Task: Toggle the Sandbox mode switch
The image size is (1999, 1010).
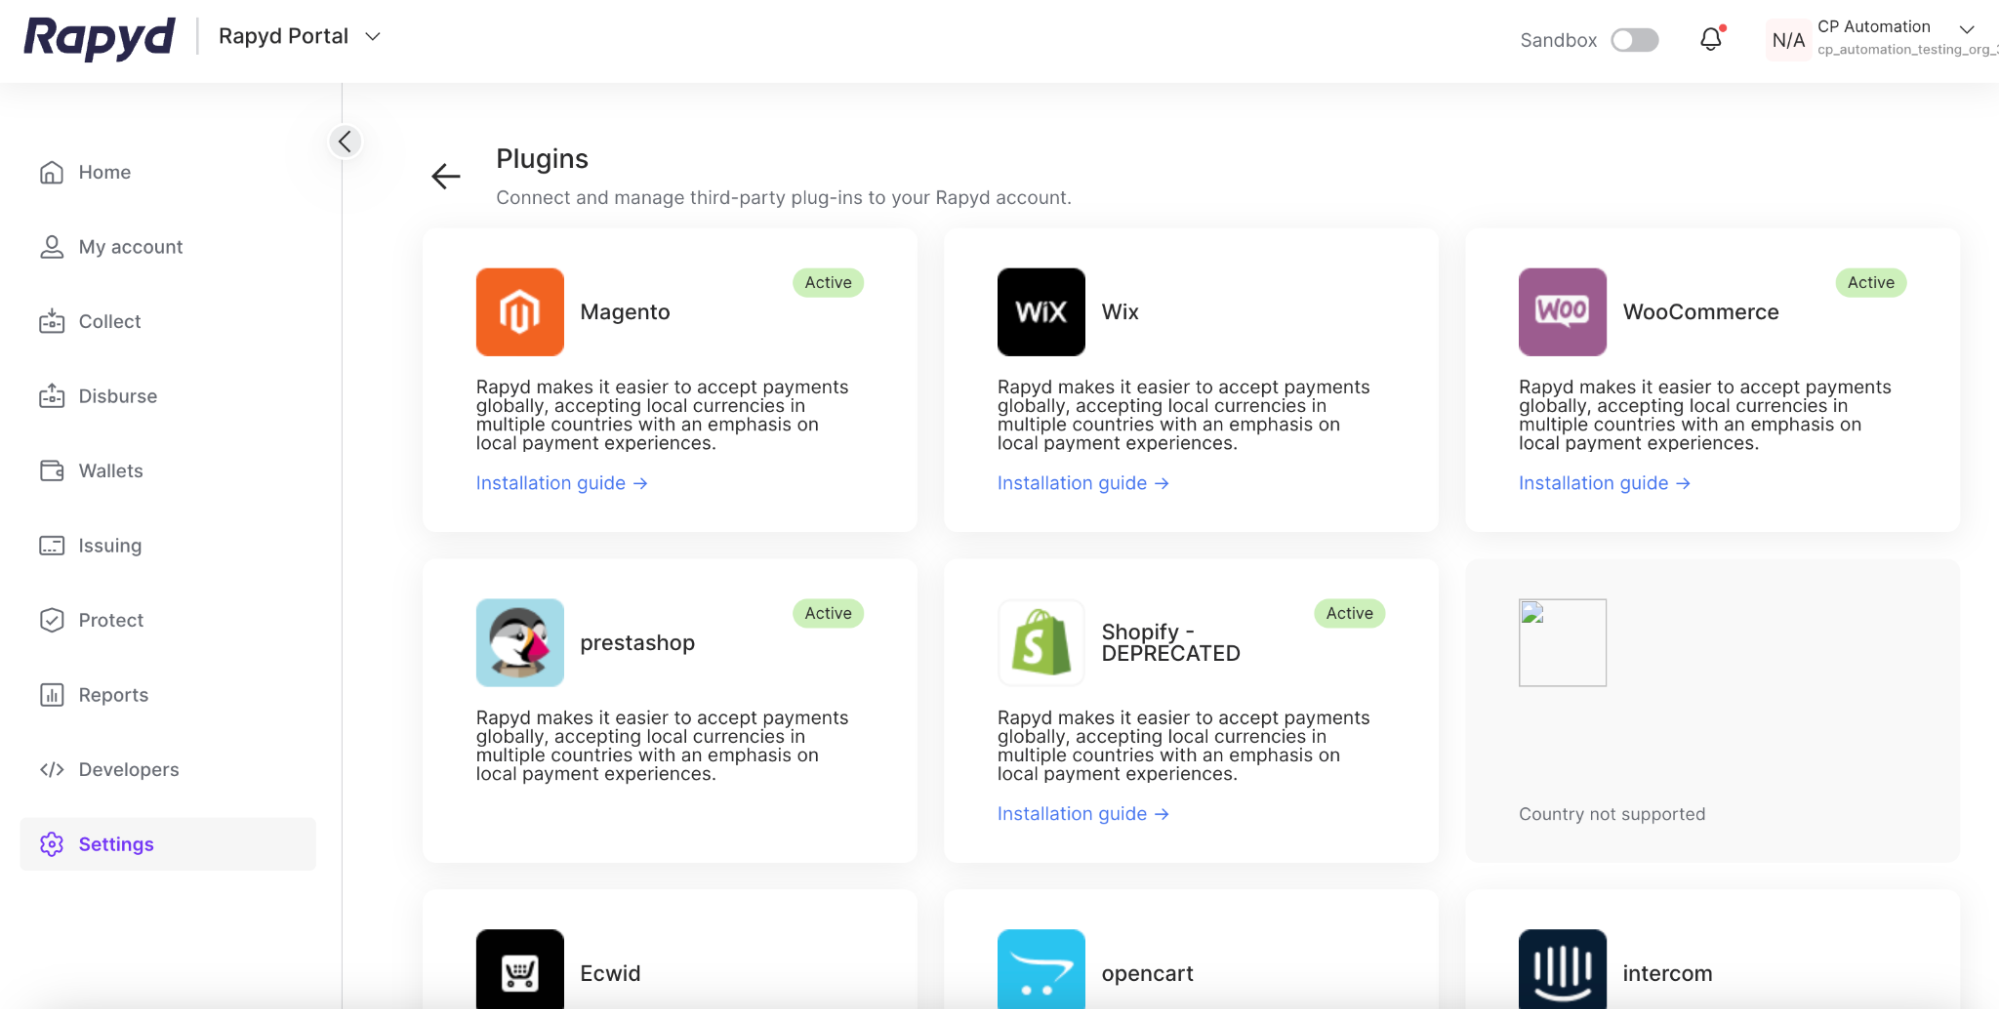Action: click(x=1634, y=40)
